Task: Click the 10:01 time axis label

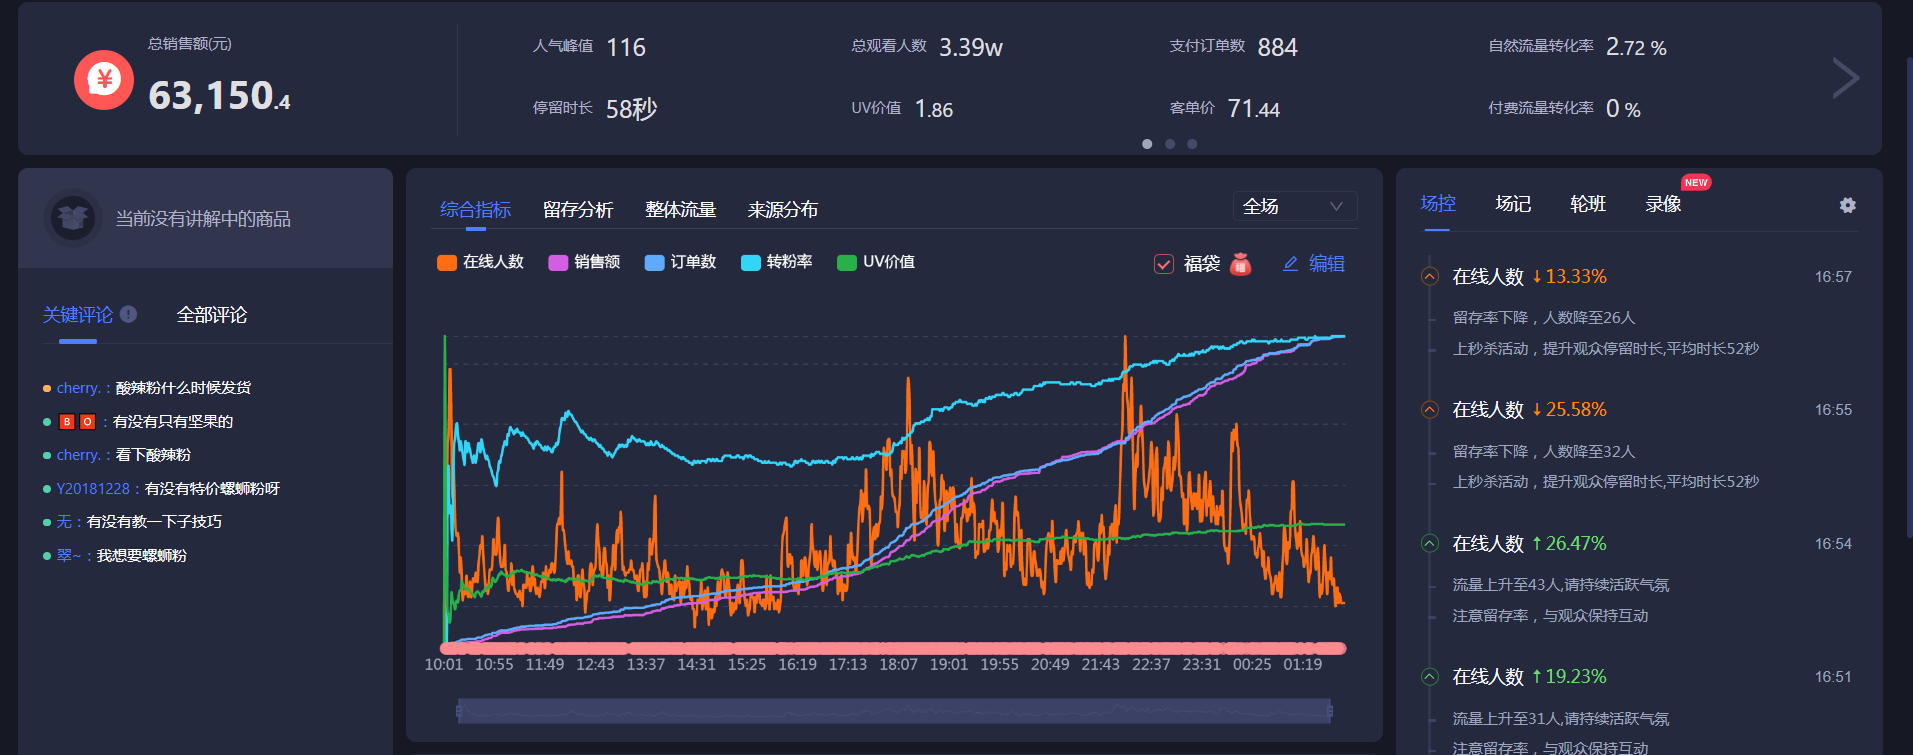Action: pyautogui.click(x=444, y=665)
